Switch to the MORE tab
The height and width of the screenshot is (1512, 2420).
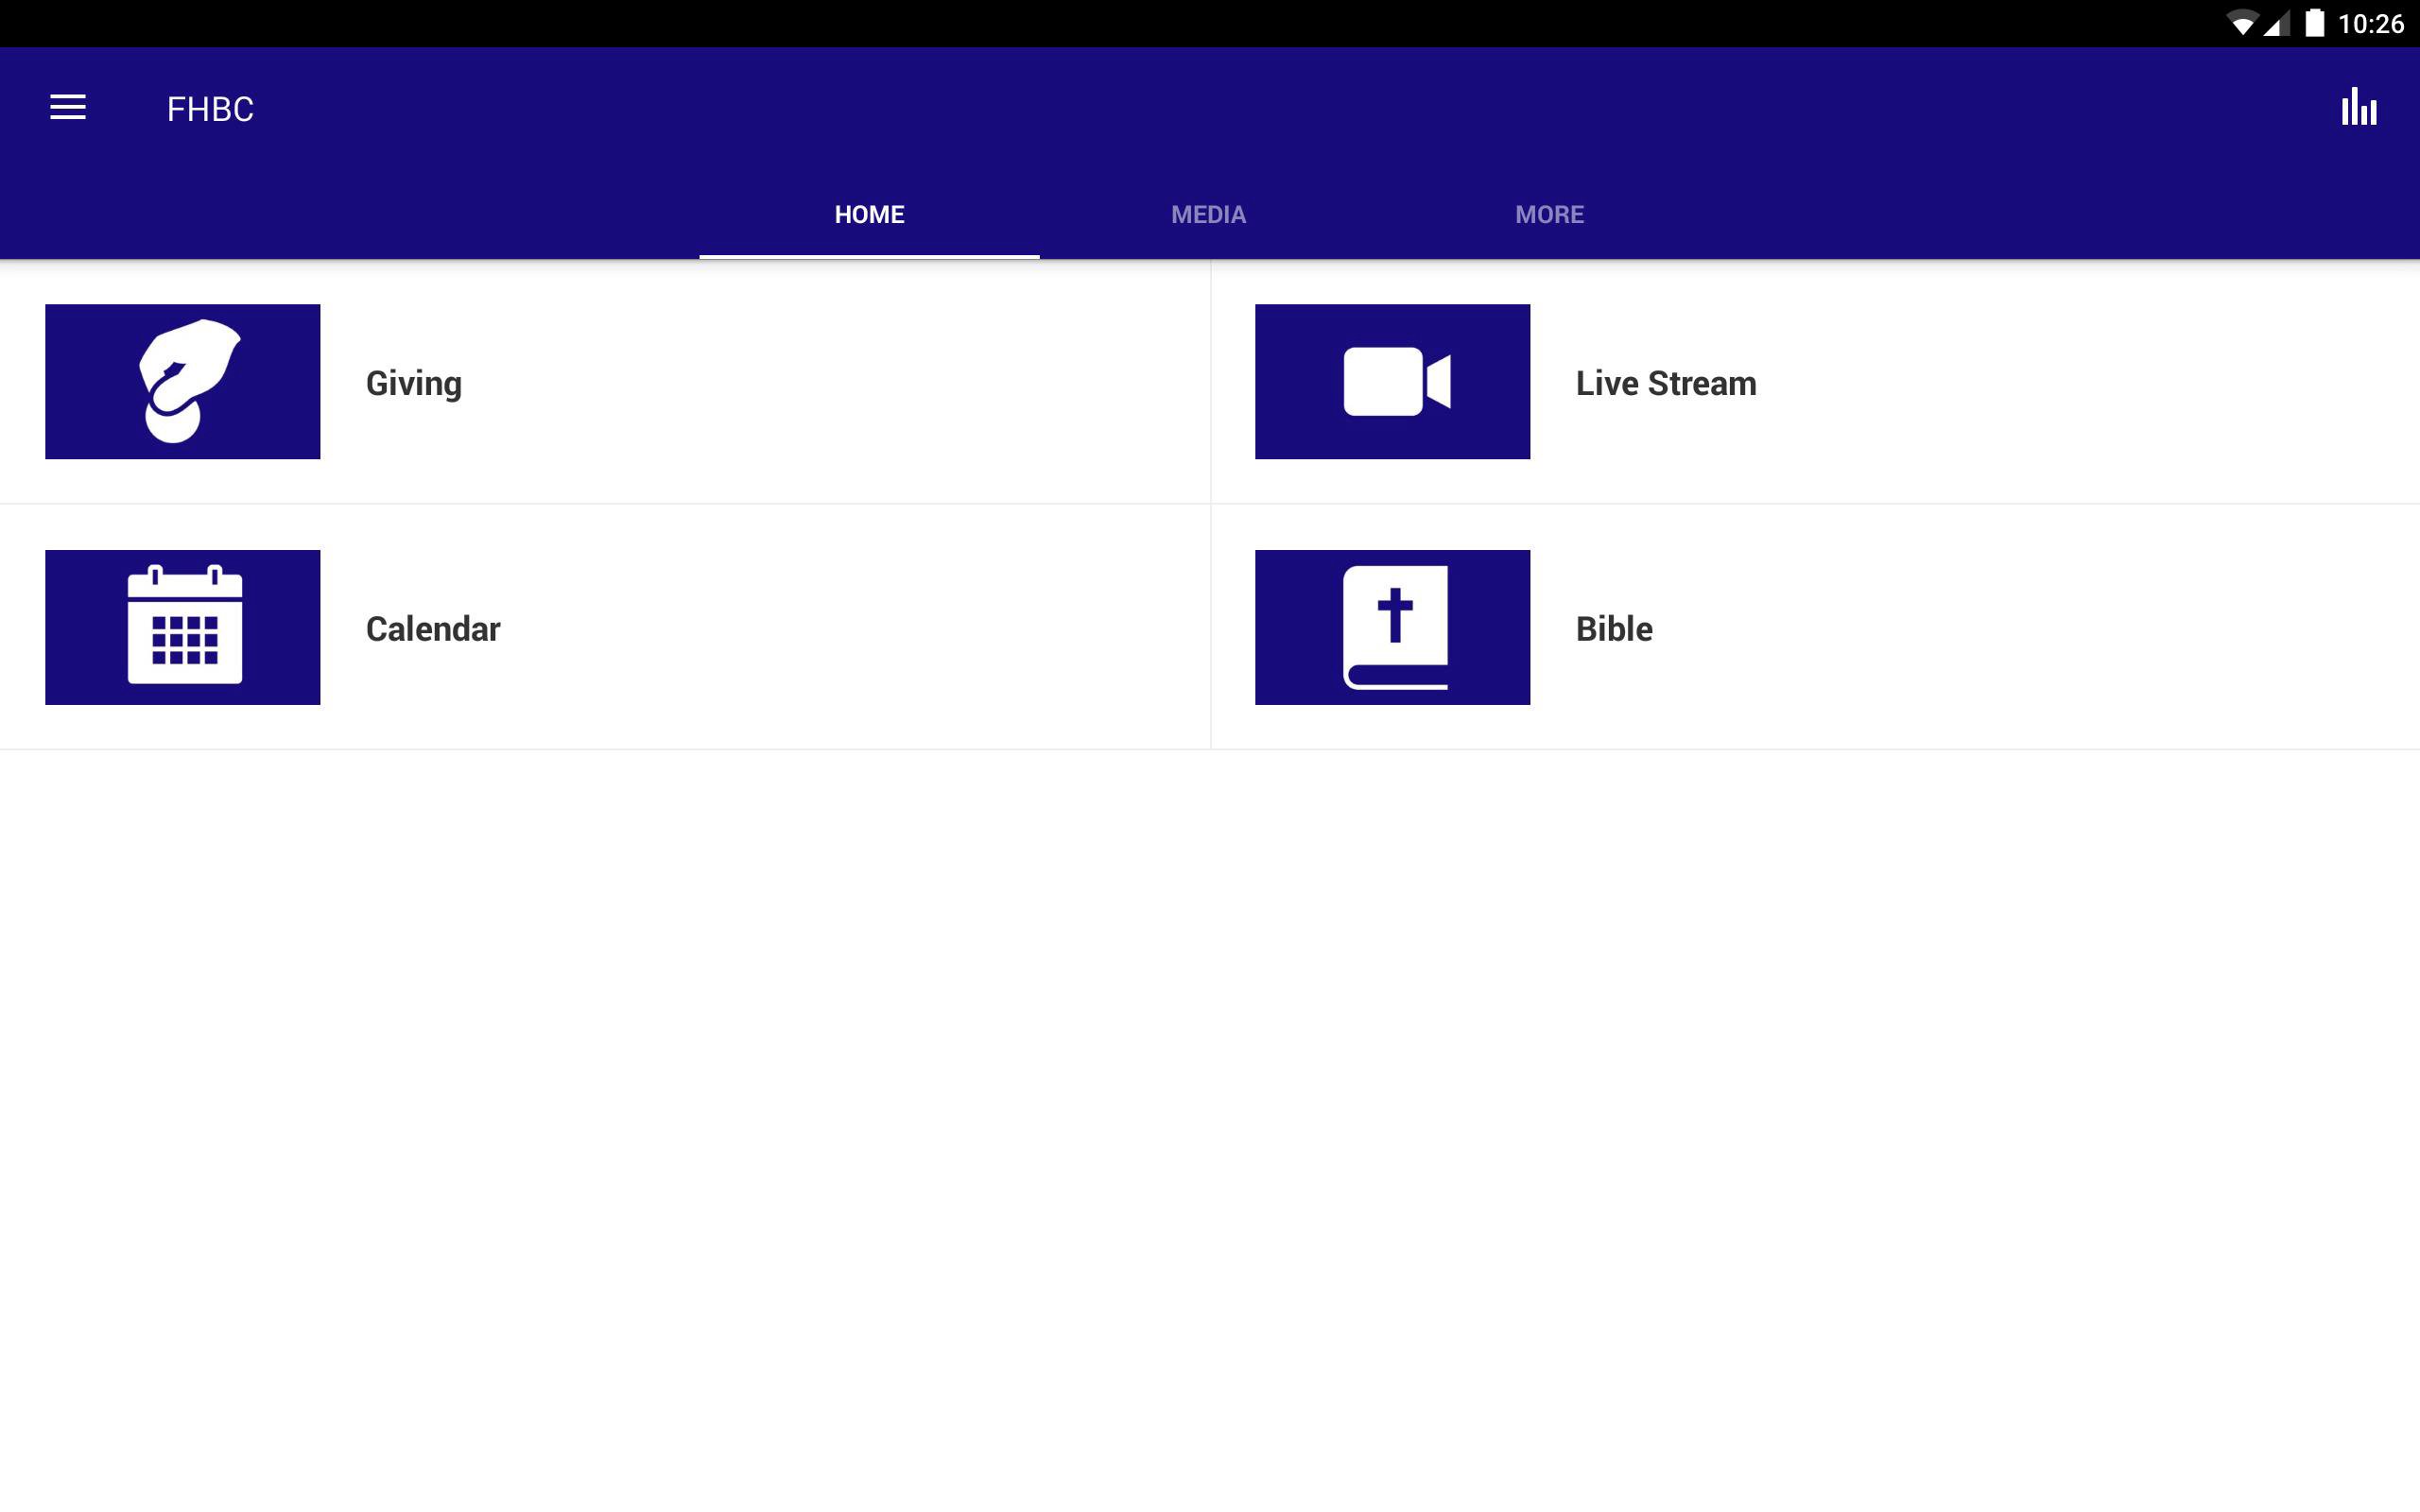pyautogui.click(x=1549, y=215)
